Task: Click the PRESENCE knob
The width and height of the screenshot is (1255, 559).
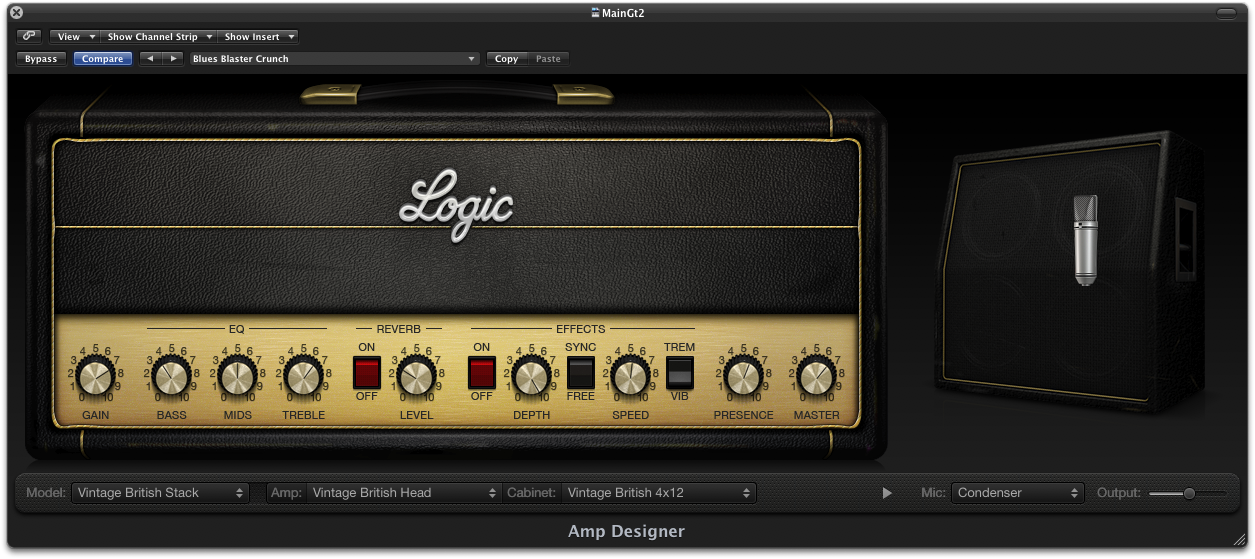Action: tap(743, 377)
